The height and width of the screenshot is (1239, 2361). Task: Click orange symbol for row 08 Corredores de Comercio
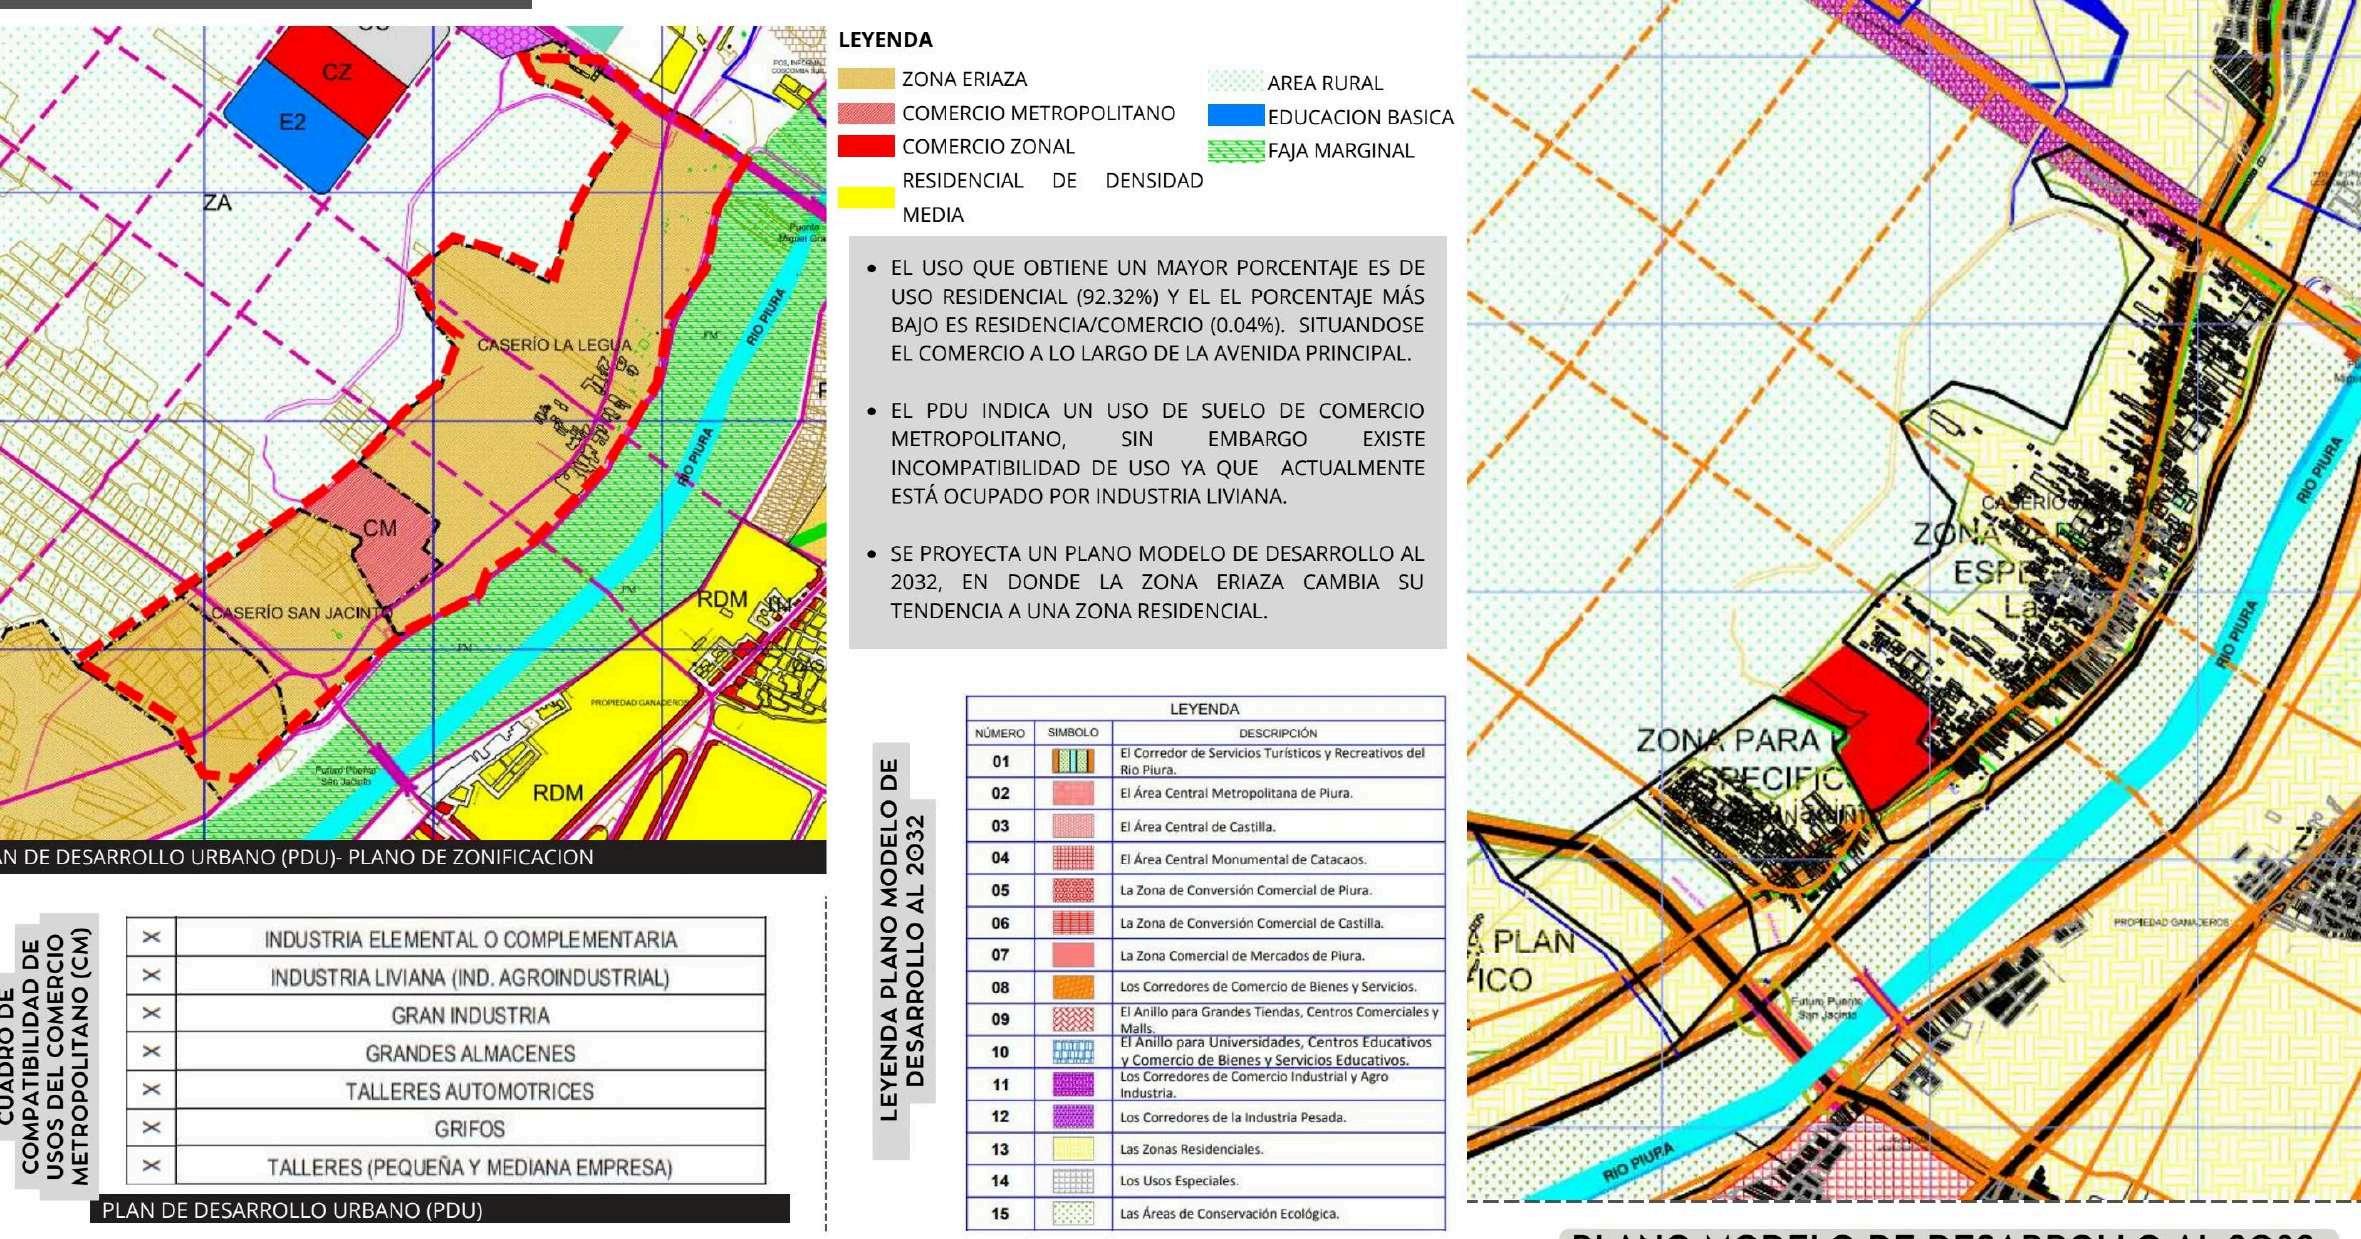pyautogui.click(x=1073, y=987)
